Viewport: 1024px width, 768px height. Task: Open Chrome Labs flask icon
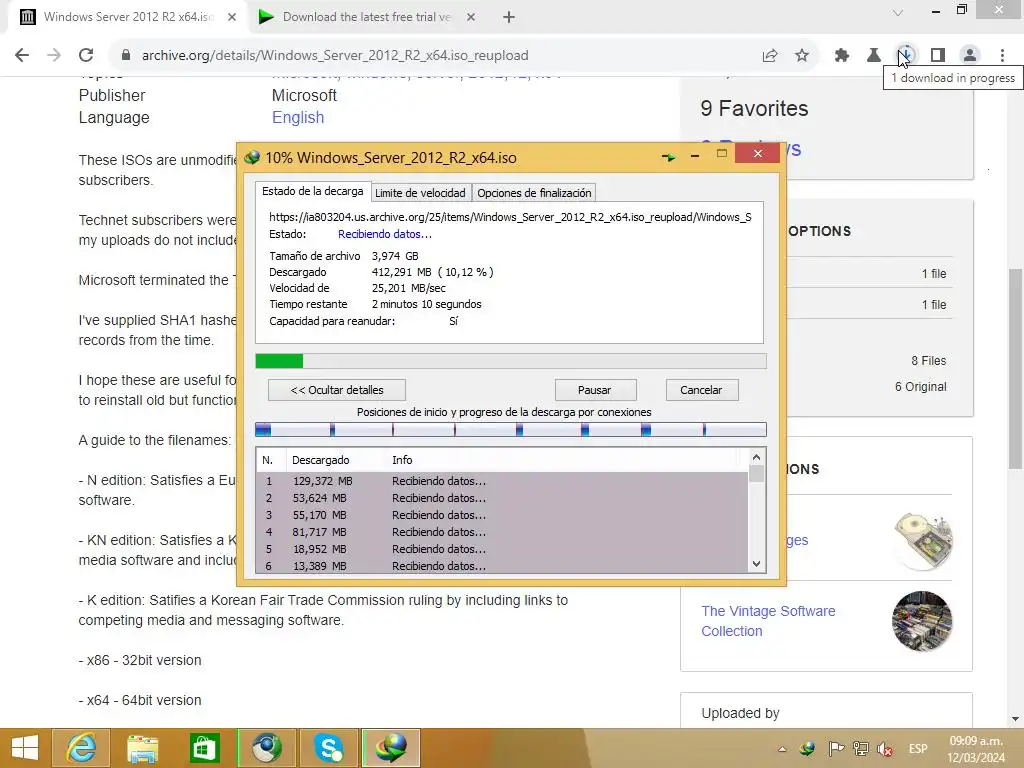[x=874, y=56]
